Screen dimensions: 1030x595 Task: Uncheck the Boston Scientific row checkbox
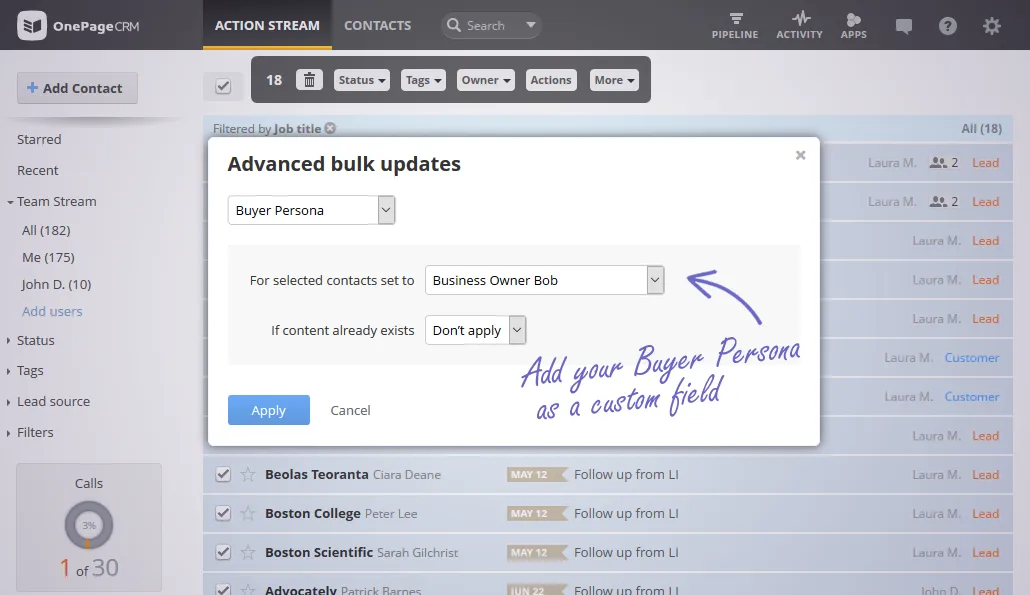(223, 552)
